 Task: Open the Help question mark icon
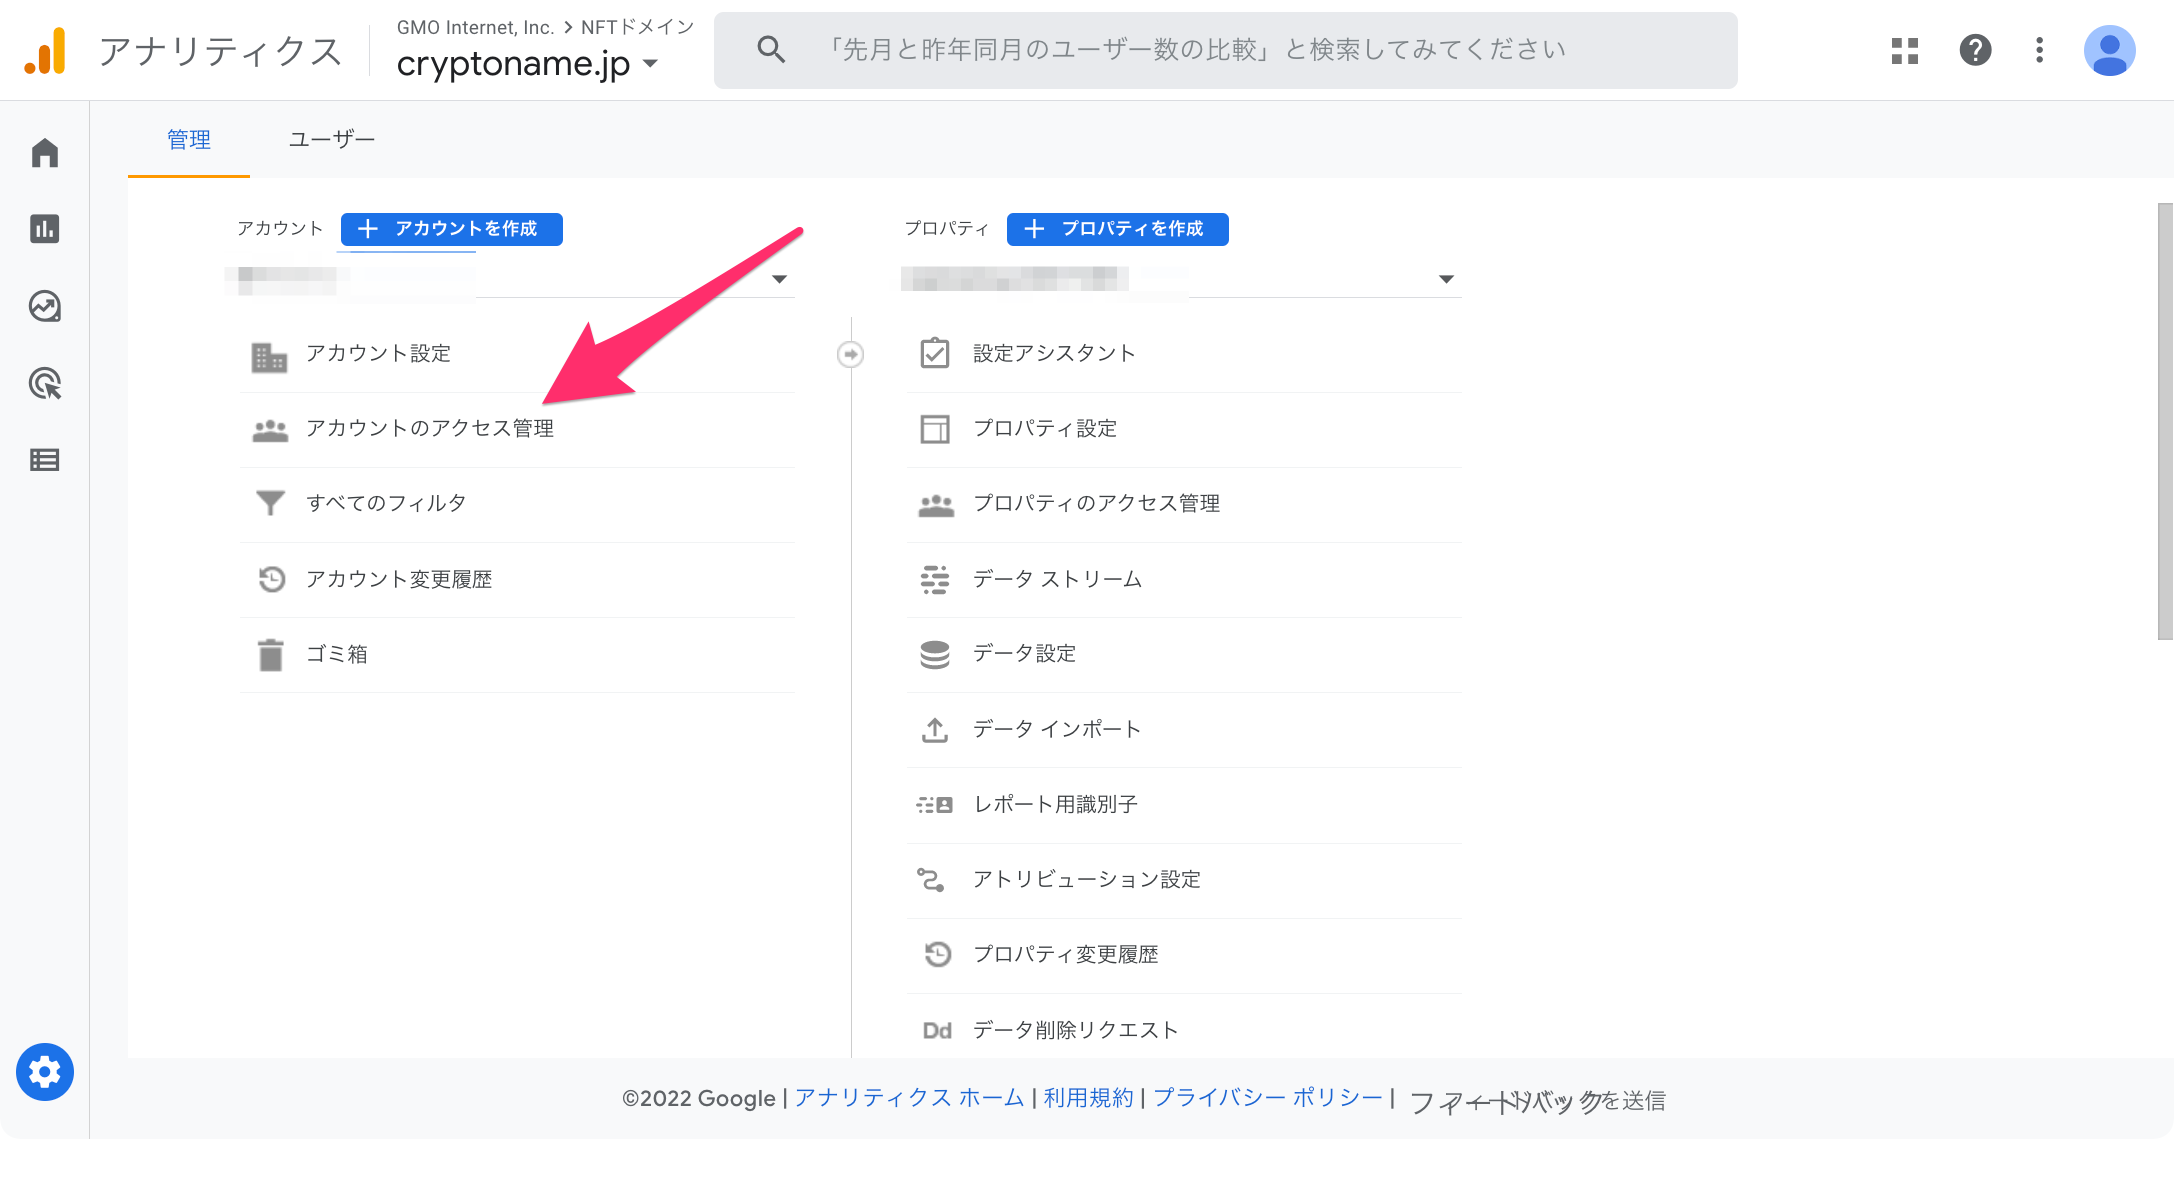(1974, 50)
